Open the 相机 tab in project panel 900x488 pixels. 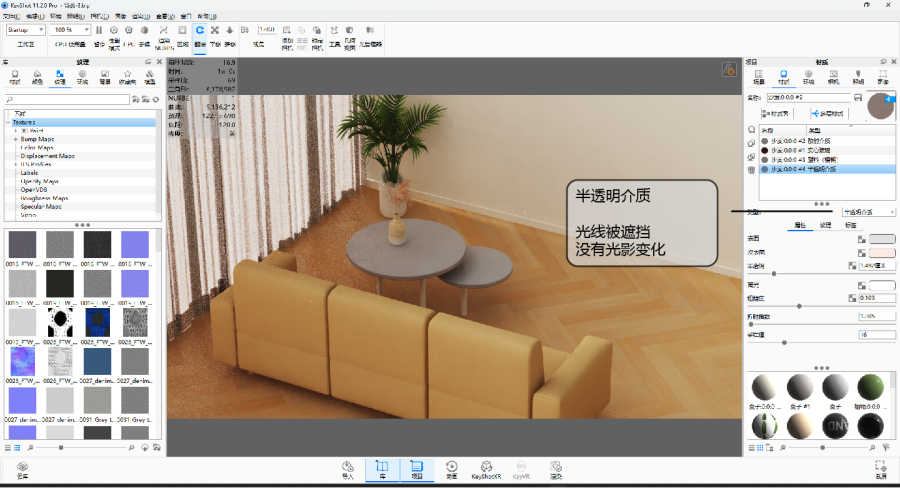click(832, 77)
